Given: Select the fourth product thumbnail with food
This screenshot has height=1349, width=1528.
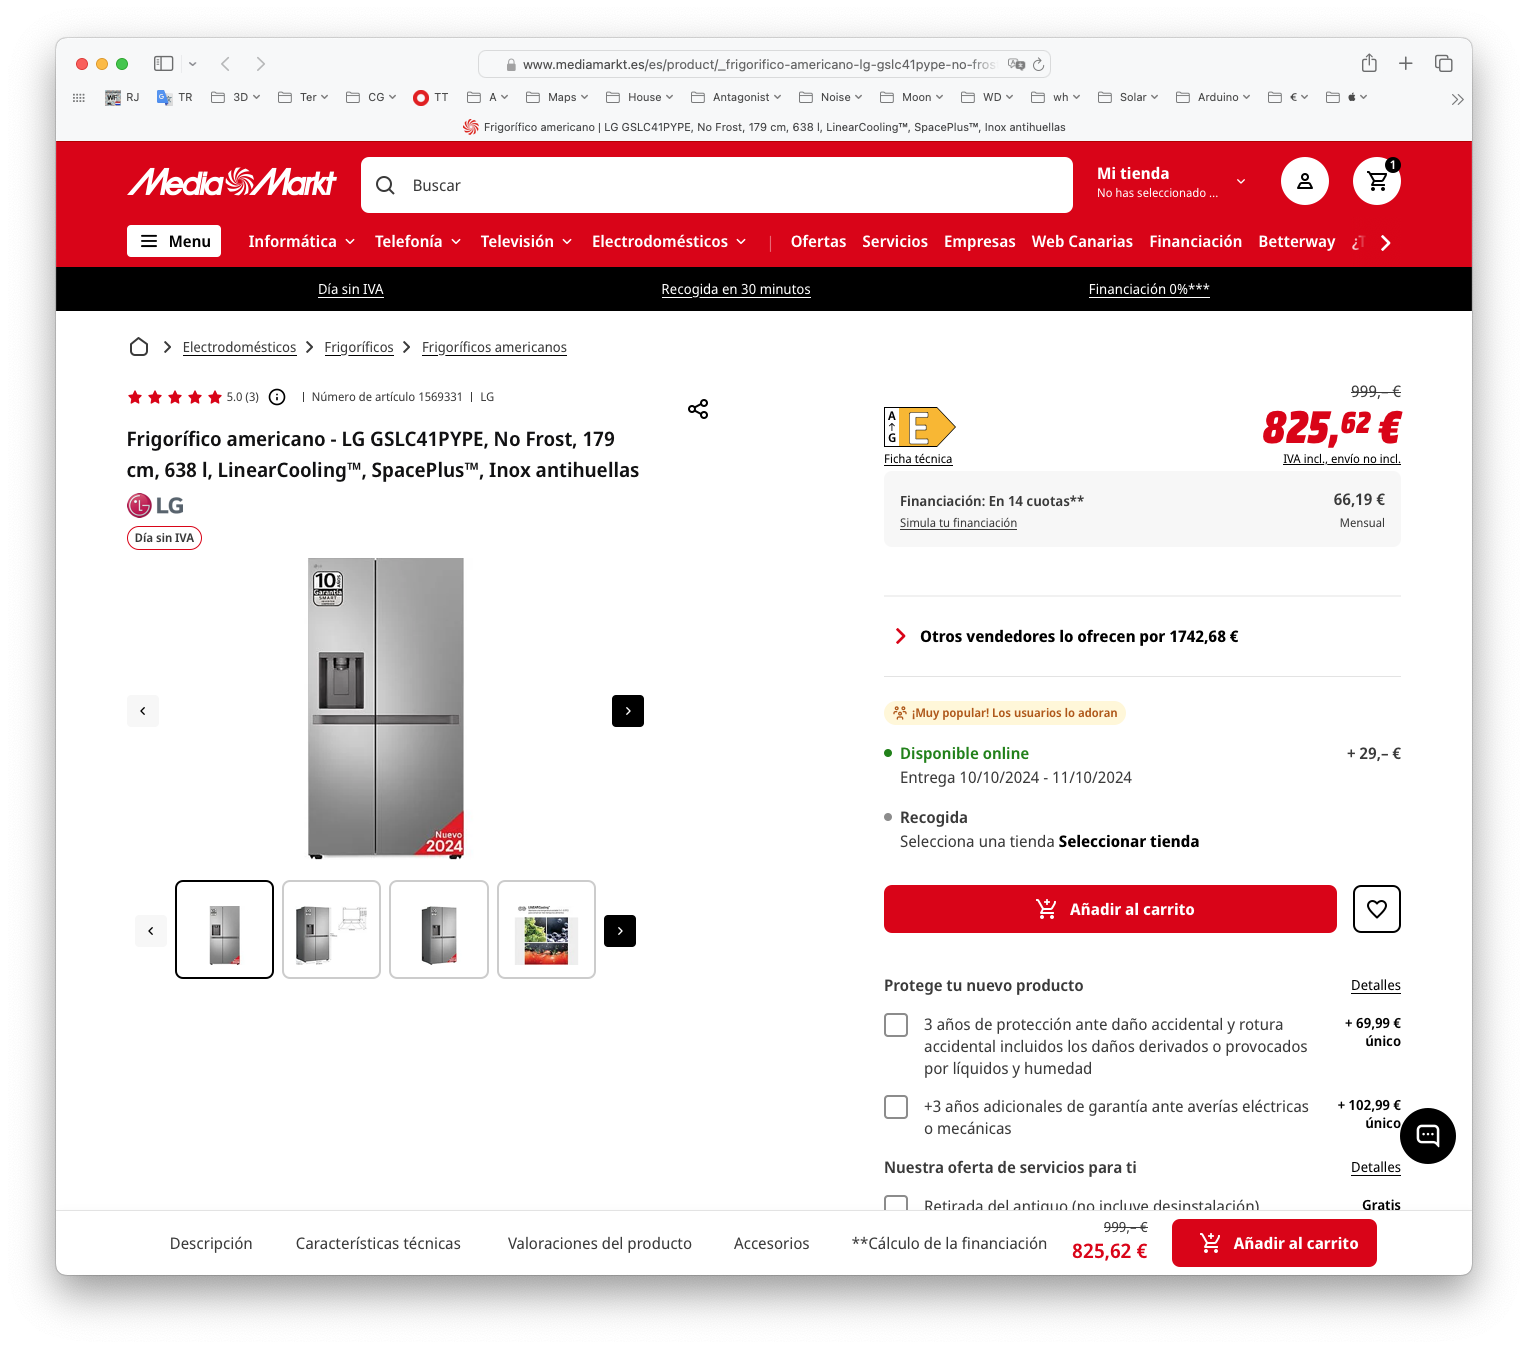Looking at the screenshot, I should [x=546, y=929].
